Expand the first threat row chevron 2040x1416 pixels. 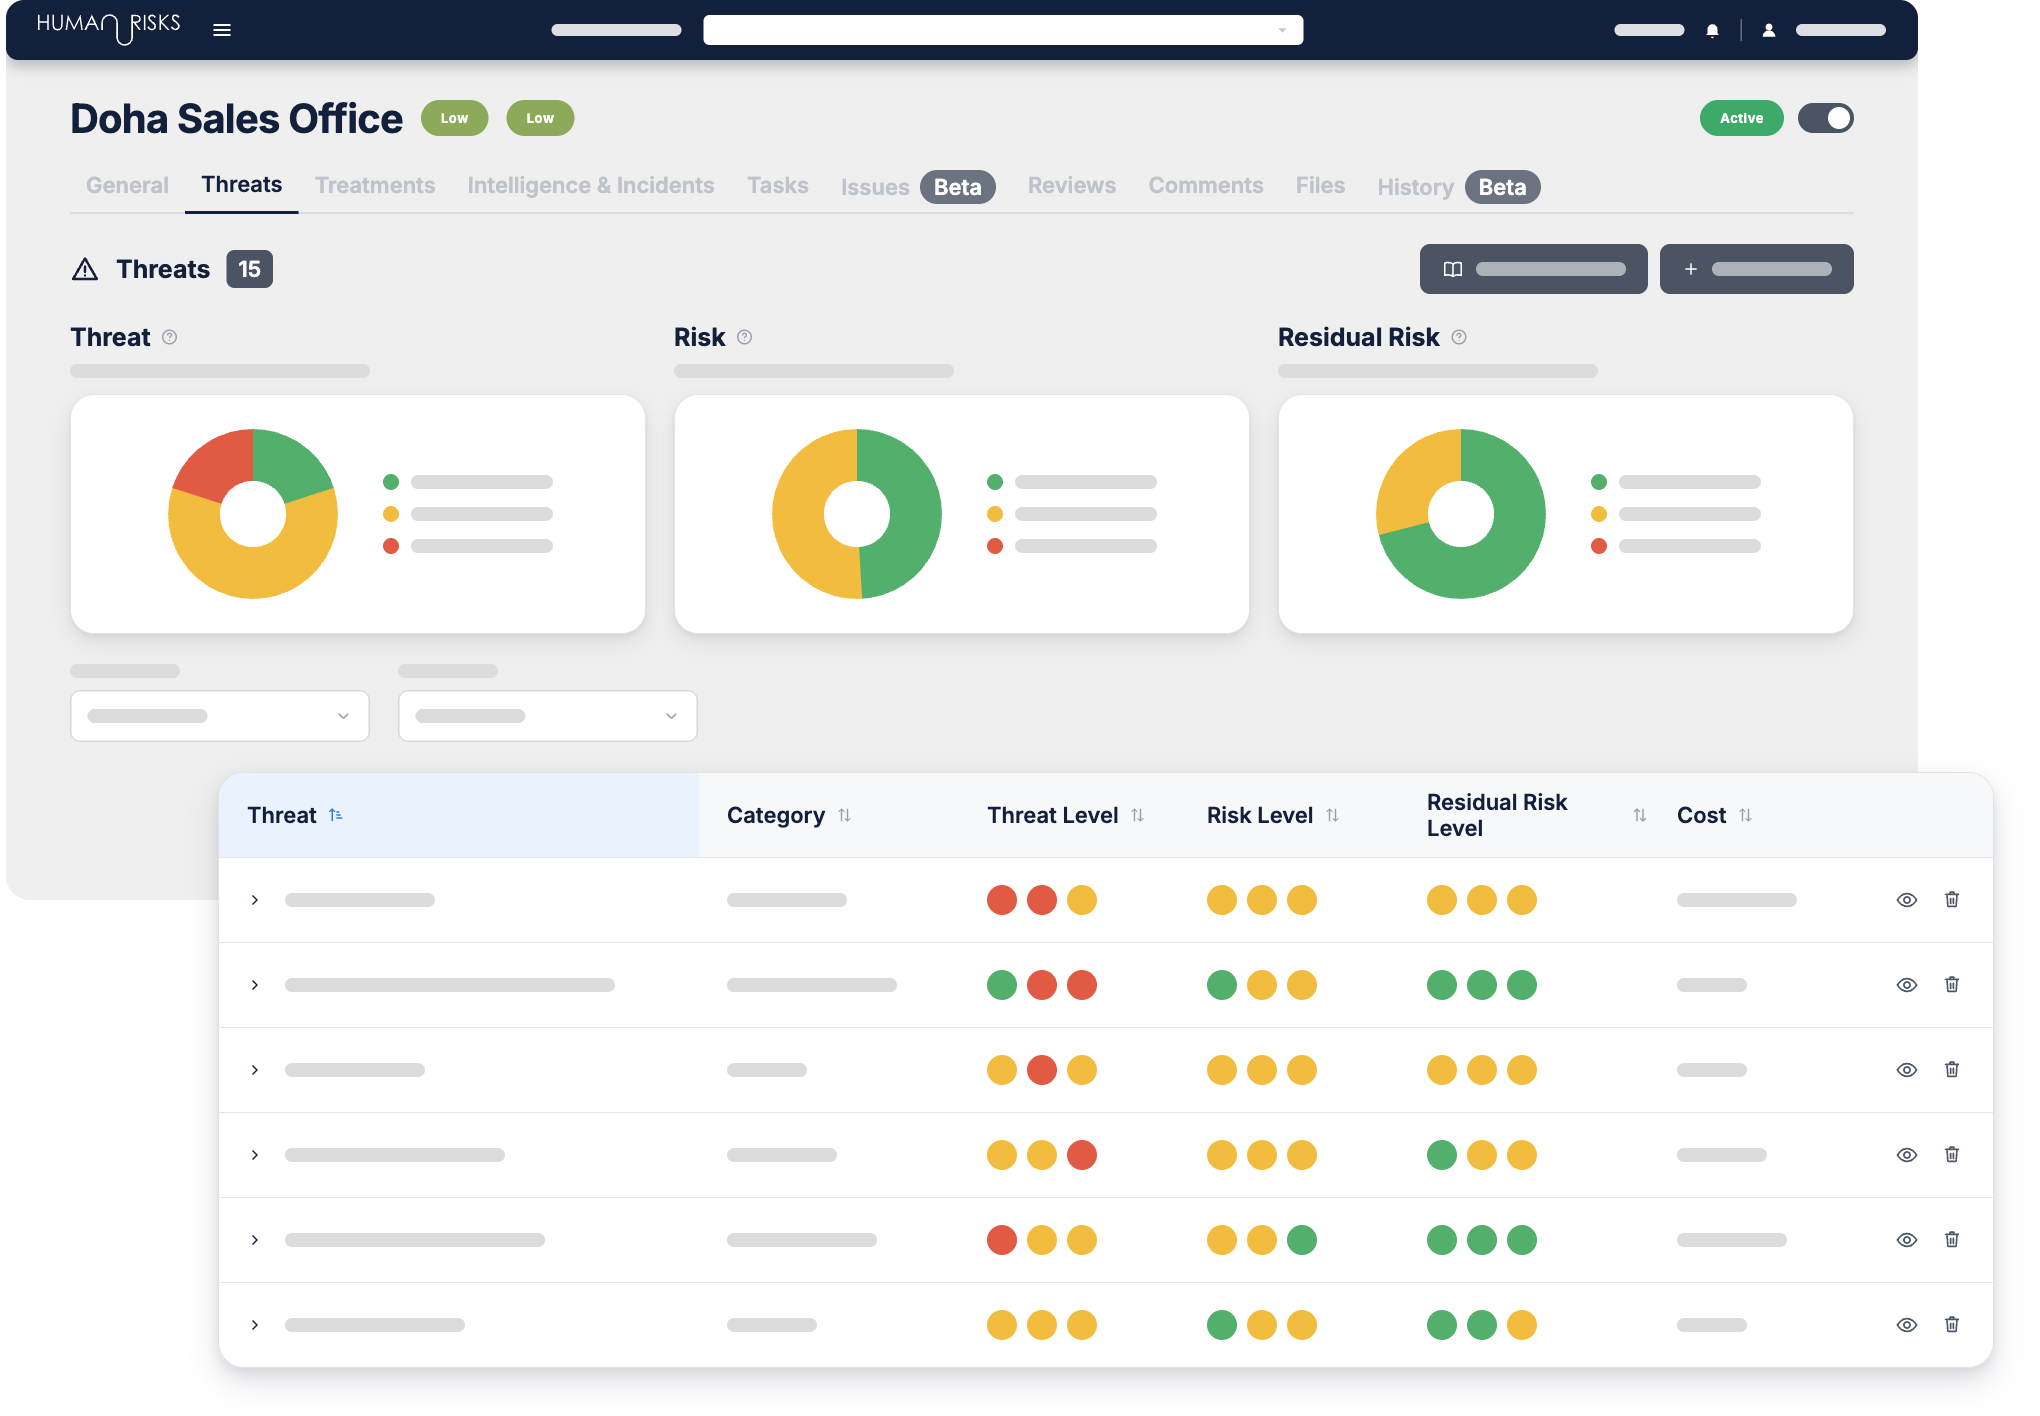click(x=255, y=900)
